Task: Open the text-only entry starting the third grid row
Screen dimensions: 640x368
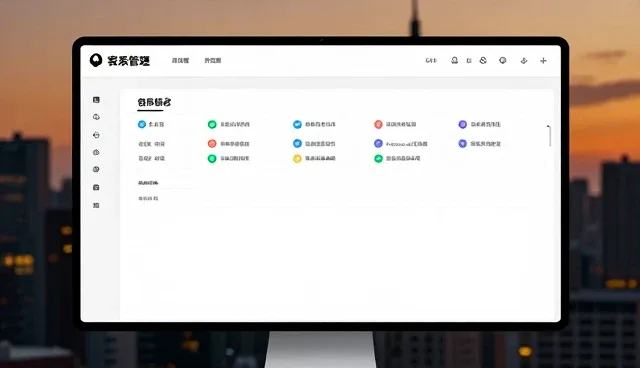Action: click(x=151, y=158)
